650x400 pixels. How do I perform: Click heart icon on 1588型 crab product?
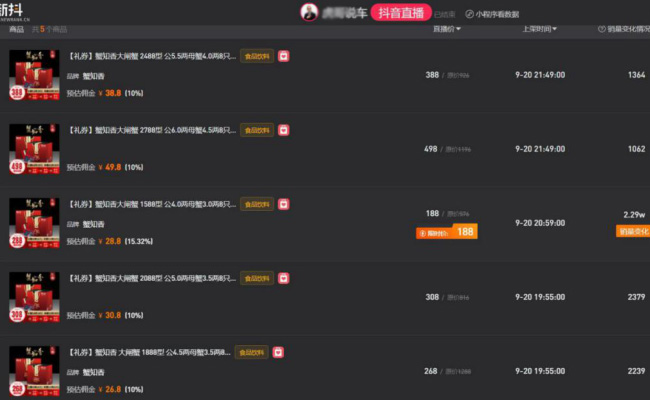(284, 204)
